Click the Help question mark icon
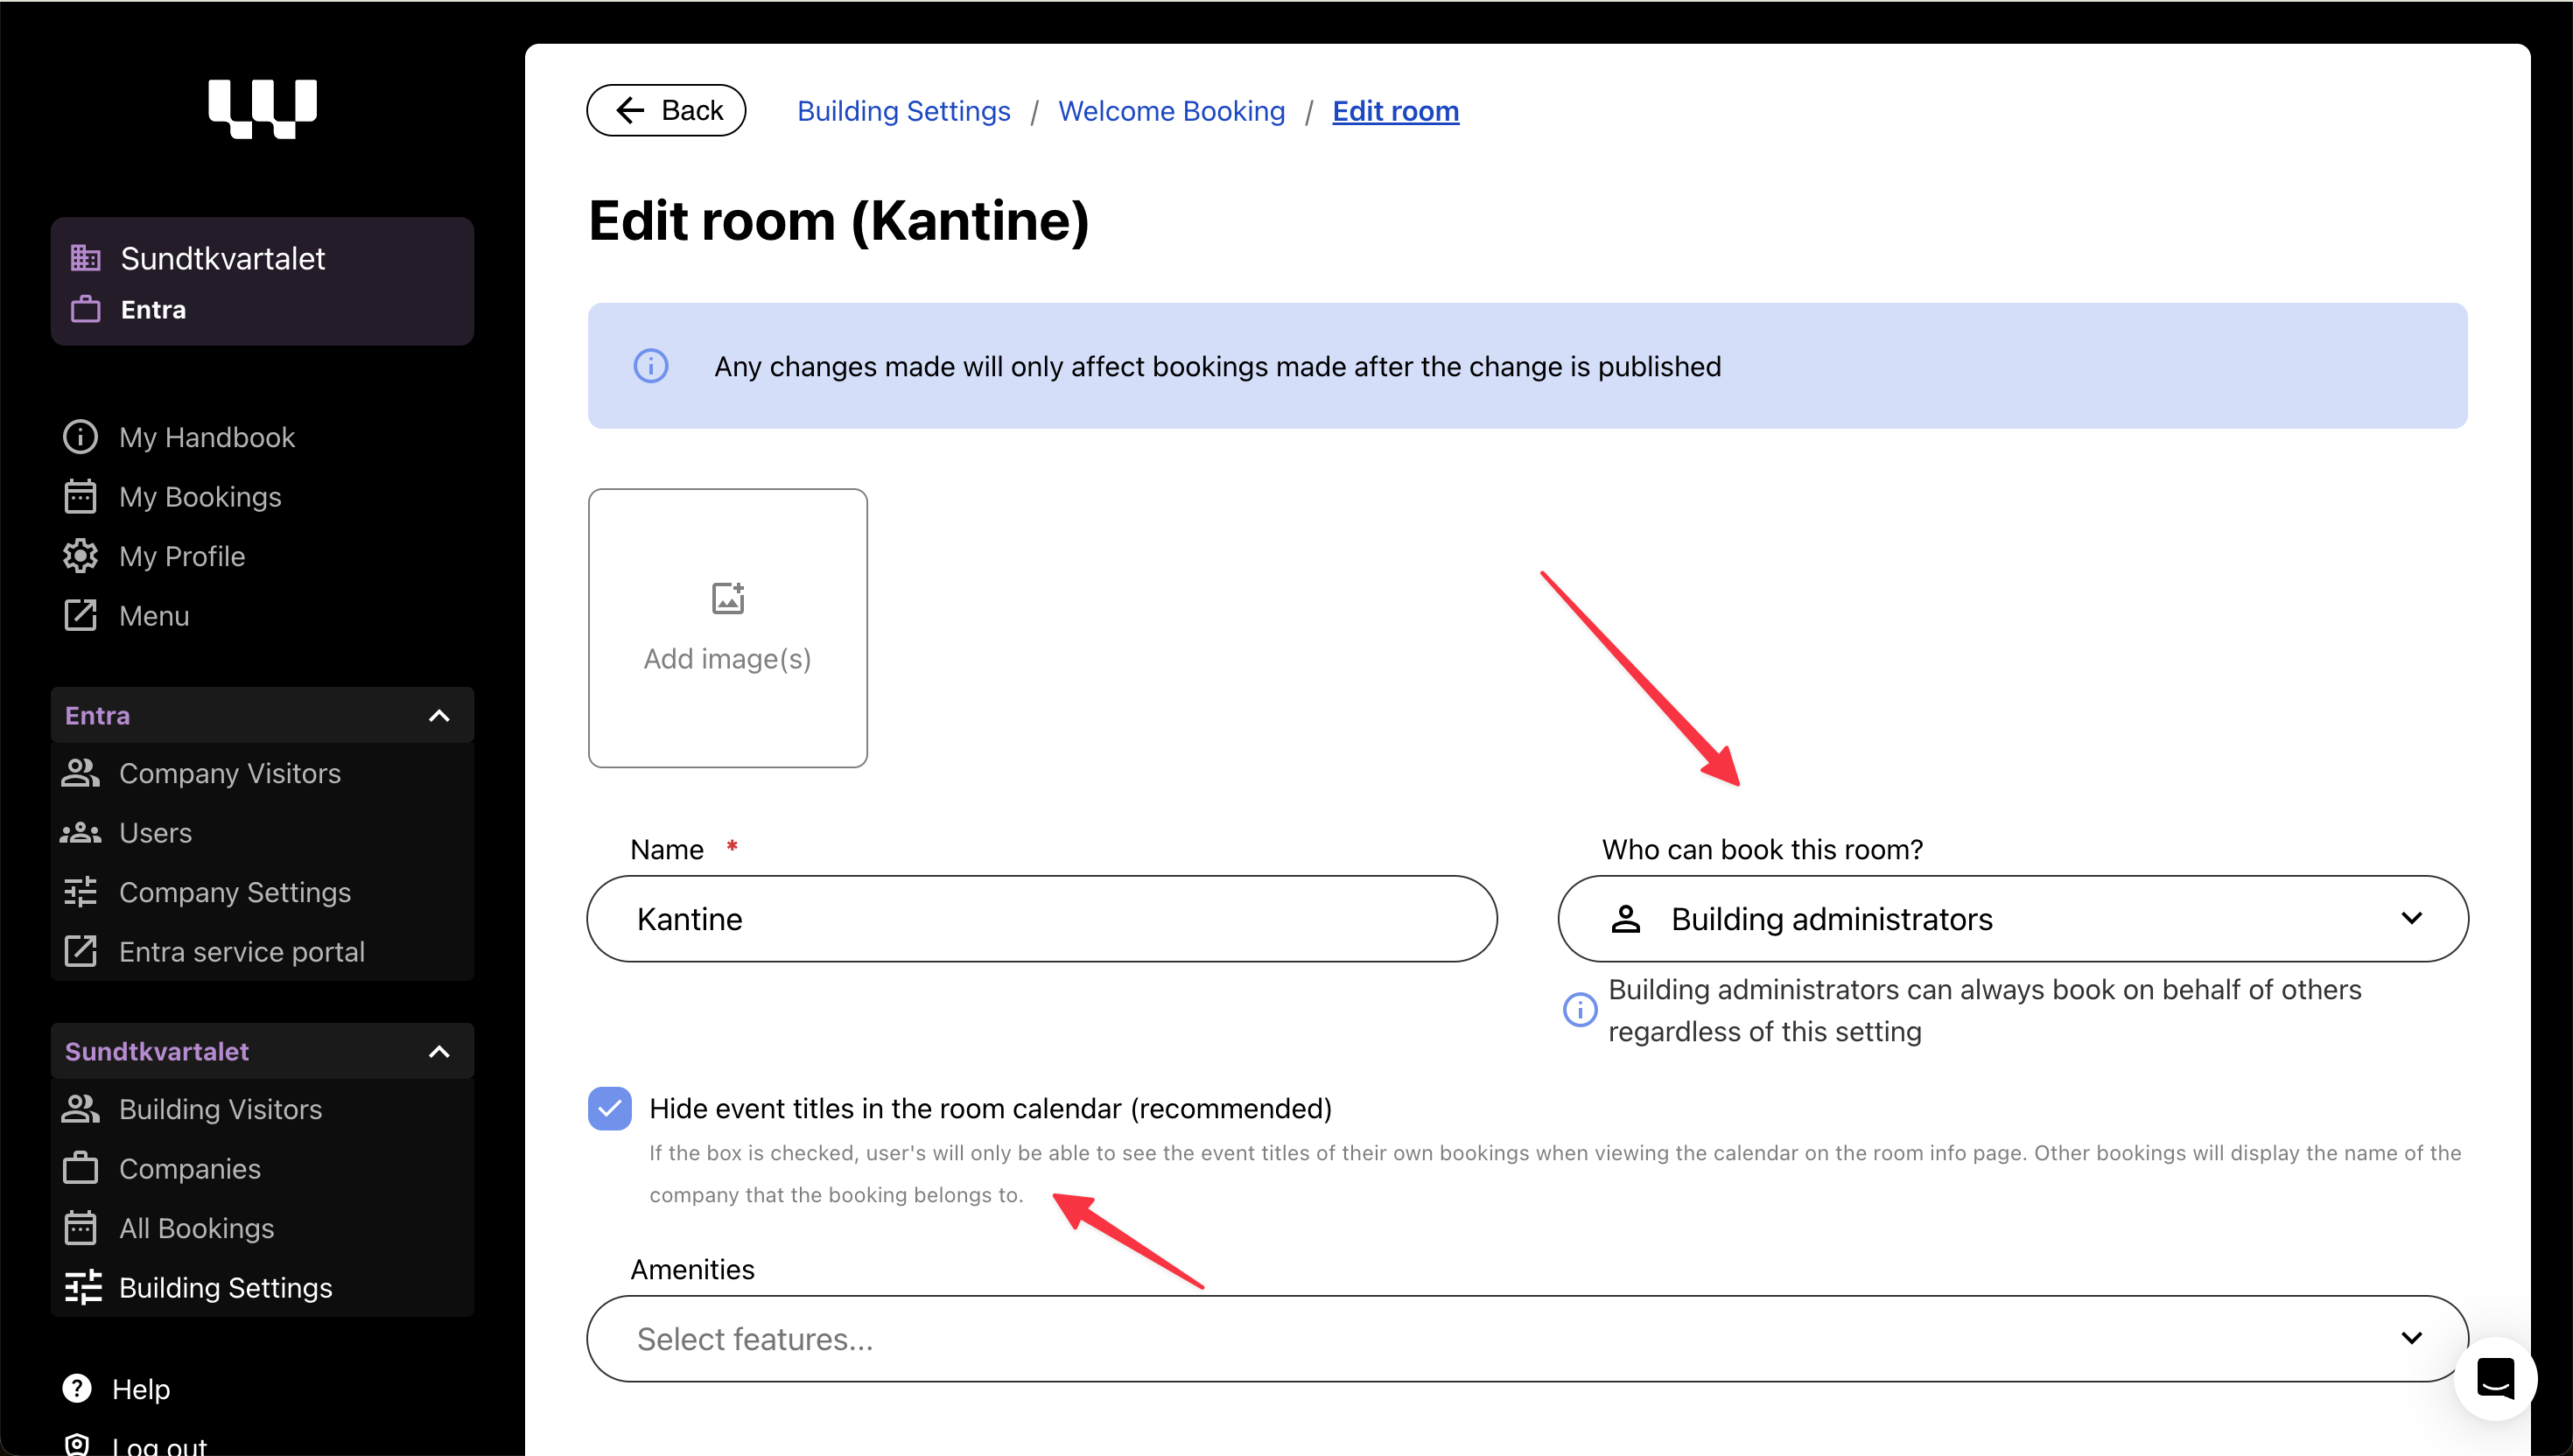The height and width of the screenshot is (1456, 2573). 77,1388
